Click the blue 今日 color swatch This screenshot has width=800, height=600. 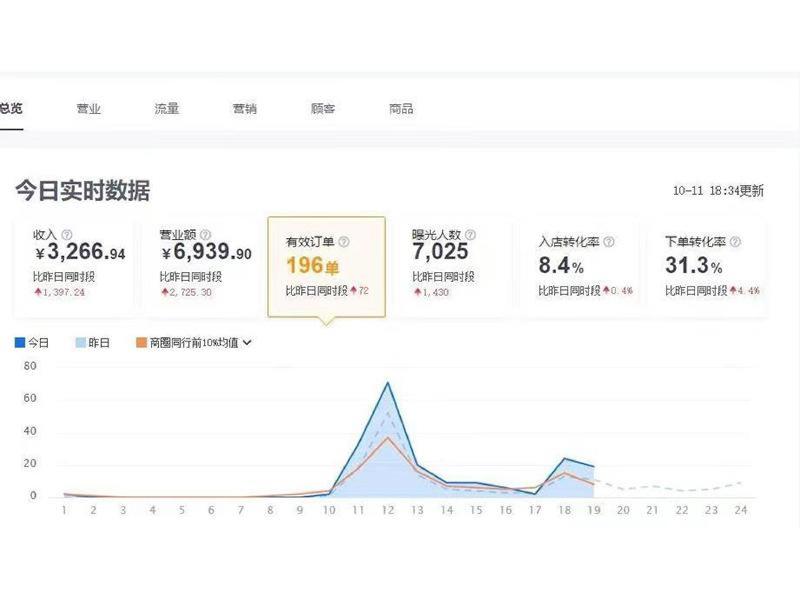click(20, 342)
